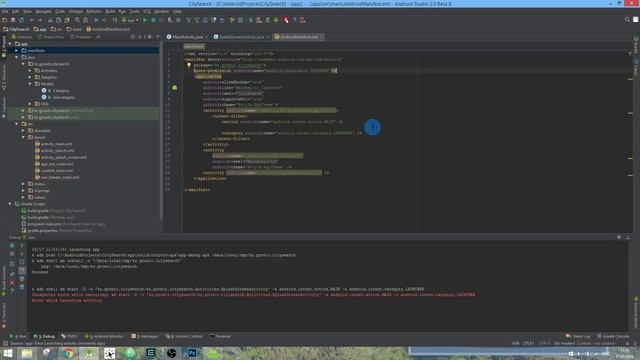Expand the drawable folder
The height and width of the screenshot is (360, 640).
click(23, 131)
